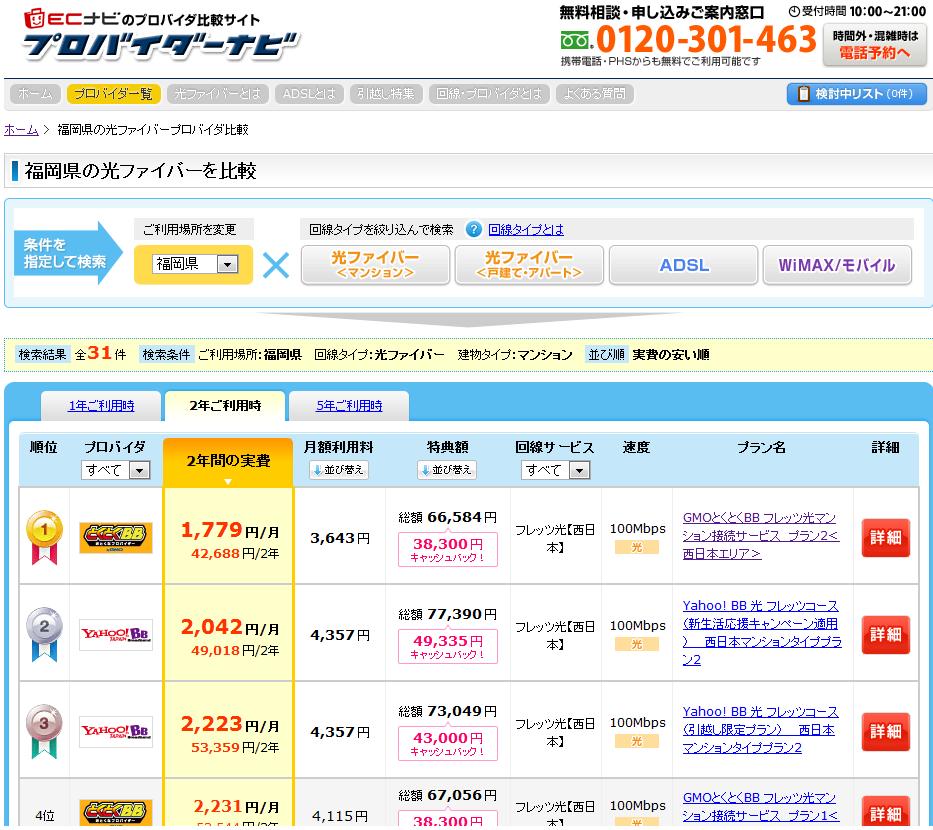Open the rank 1 GMOとくとくBB プラン2 plan link
This screenshot has width=933, height=830.
[x=760, y=535]
